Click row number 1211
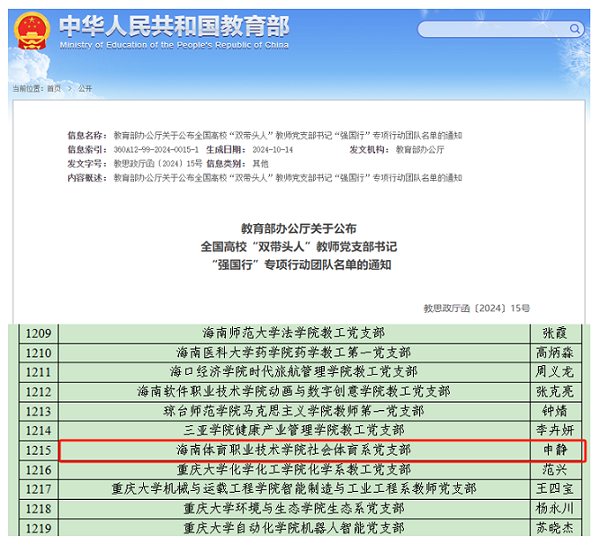The height and width of the screenshot is (544, 600). point(38,372)
